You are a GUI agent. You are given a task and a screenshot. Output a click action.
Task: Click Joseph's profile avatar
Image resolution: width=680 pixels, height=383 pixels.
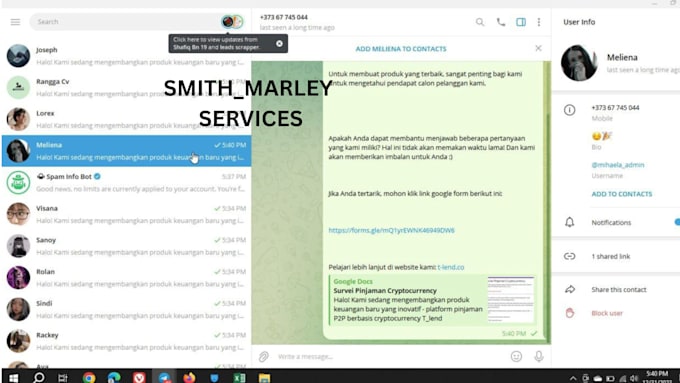coord(18,56)
